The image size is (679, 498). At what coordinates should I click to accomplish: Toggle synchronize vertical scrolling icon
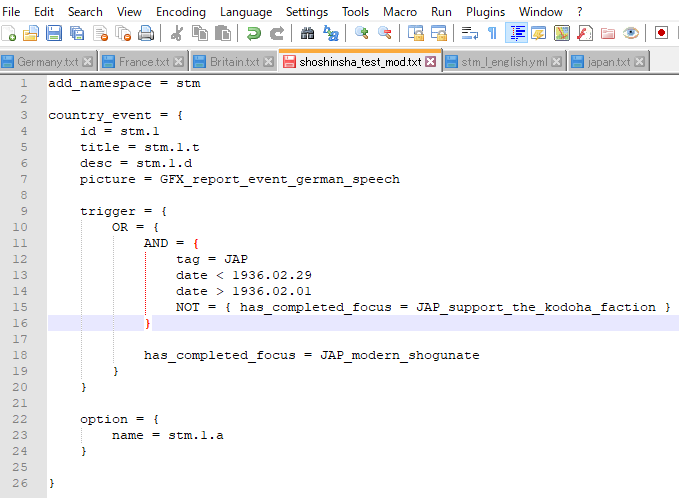point(416,33)
